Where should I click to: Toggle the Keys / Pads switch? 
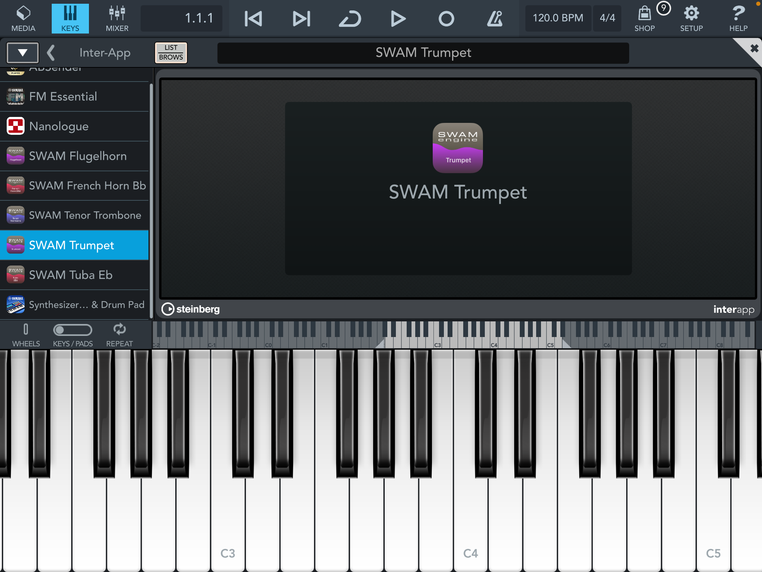tap(73, 330)
